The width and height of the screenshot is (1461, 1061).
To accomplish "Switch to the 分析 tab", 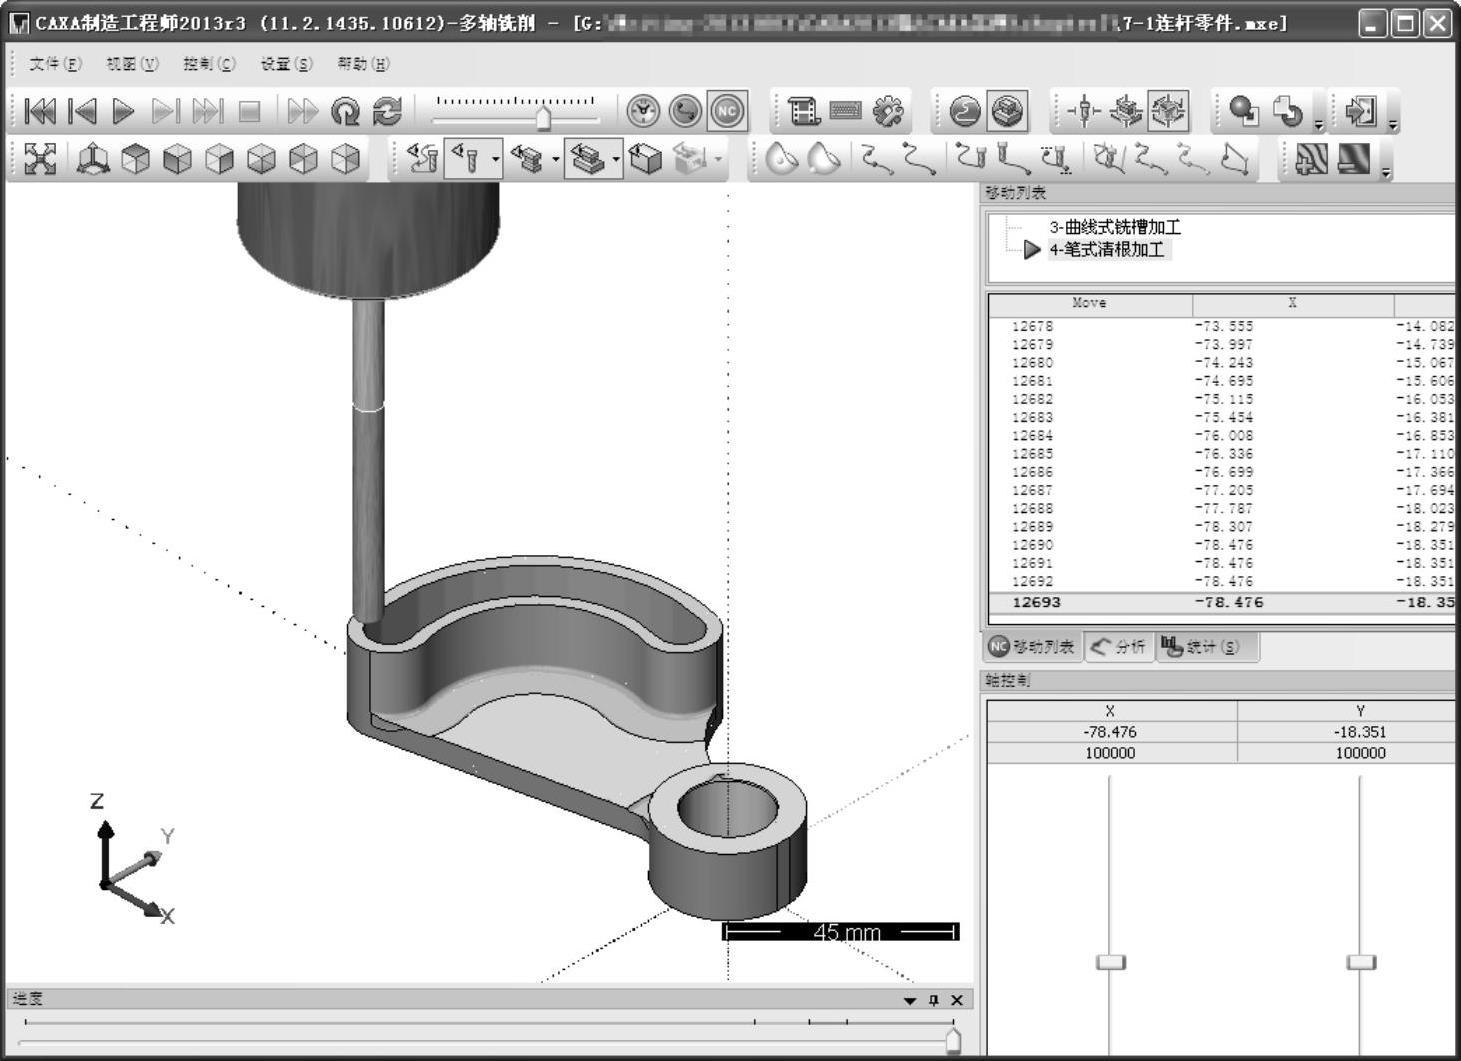I will (x=1119, y=647).
